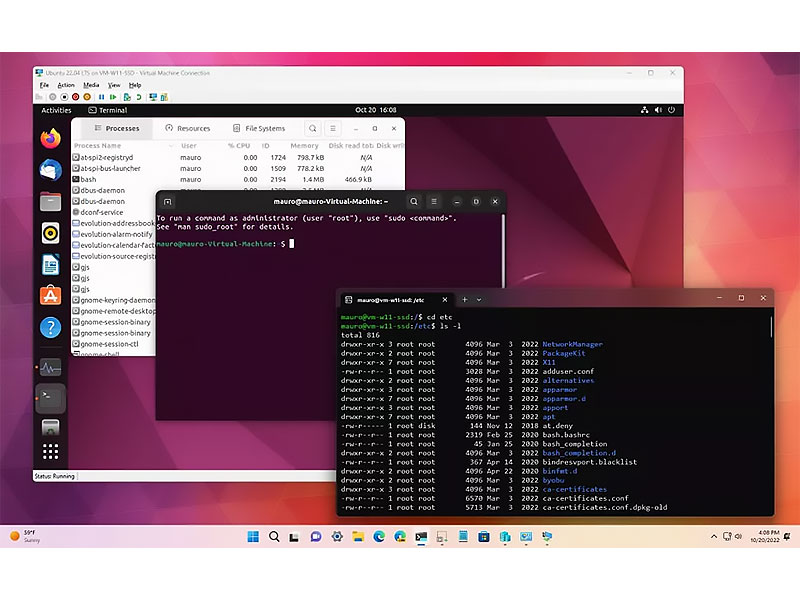Click the Windows Terminal scrollbar thumb
The width and height of the screenshot is (800, 600).
click(770, 327)
